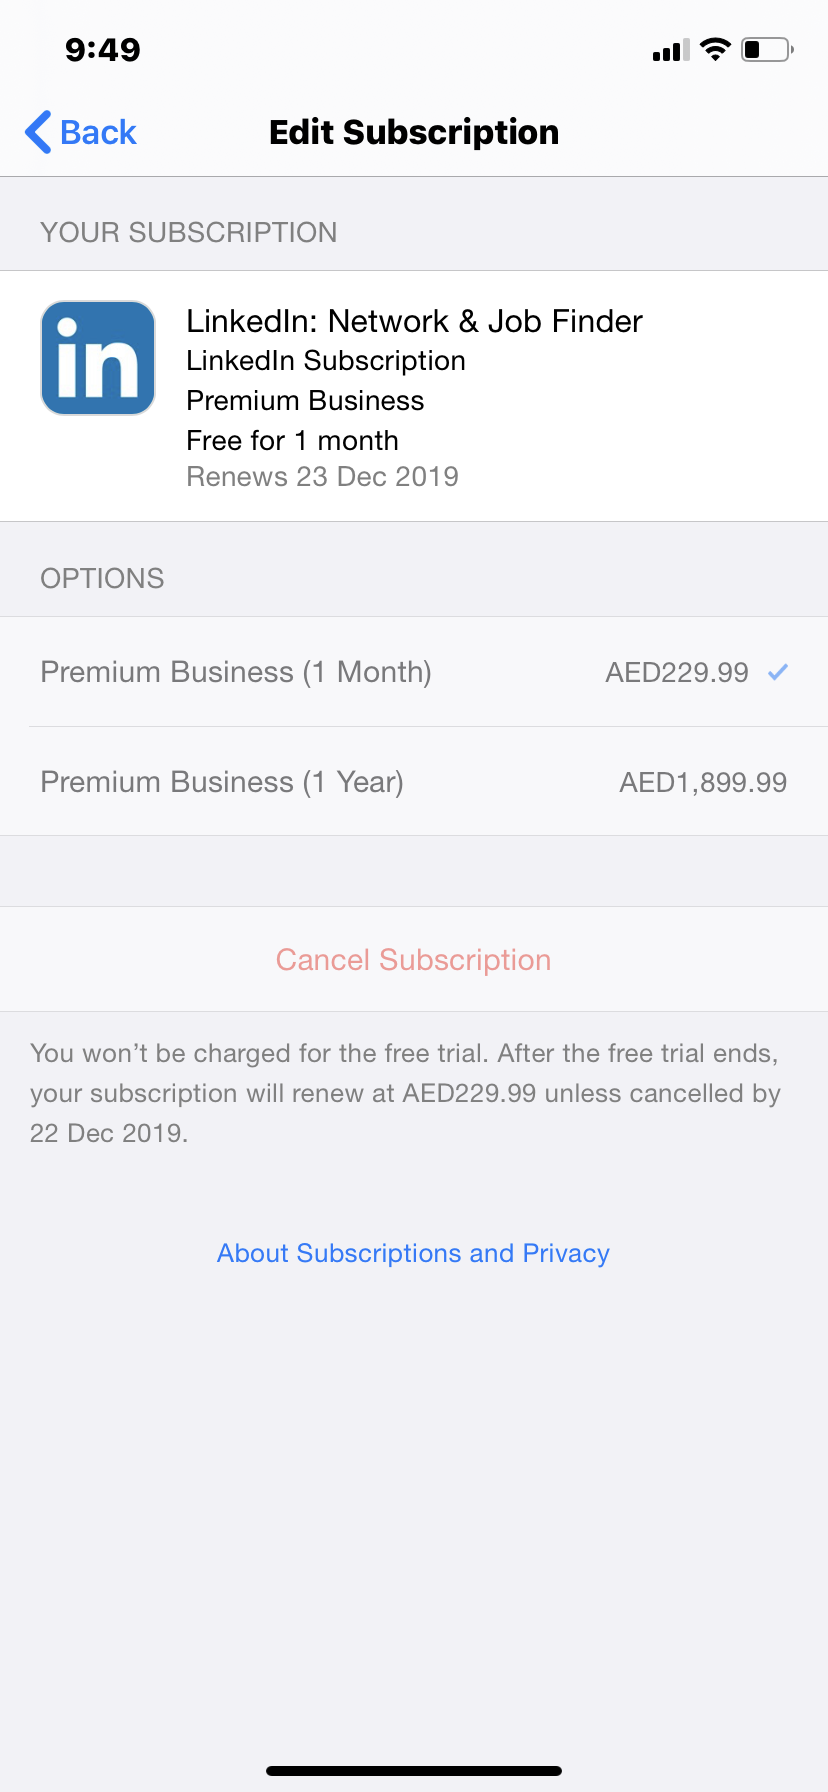Tap the LinkedIn app icon
Image resolution: width=828 pixels, height=1792 pixels.
(98, 358)
